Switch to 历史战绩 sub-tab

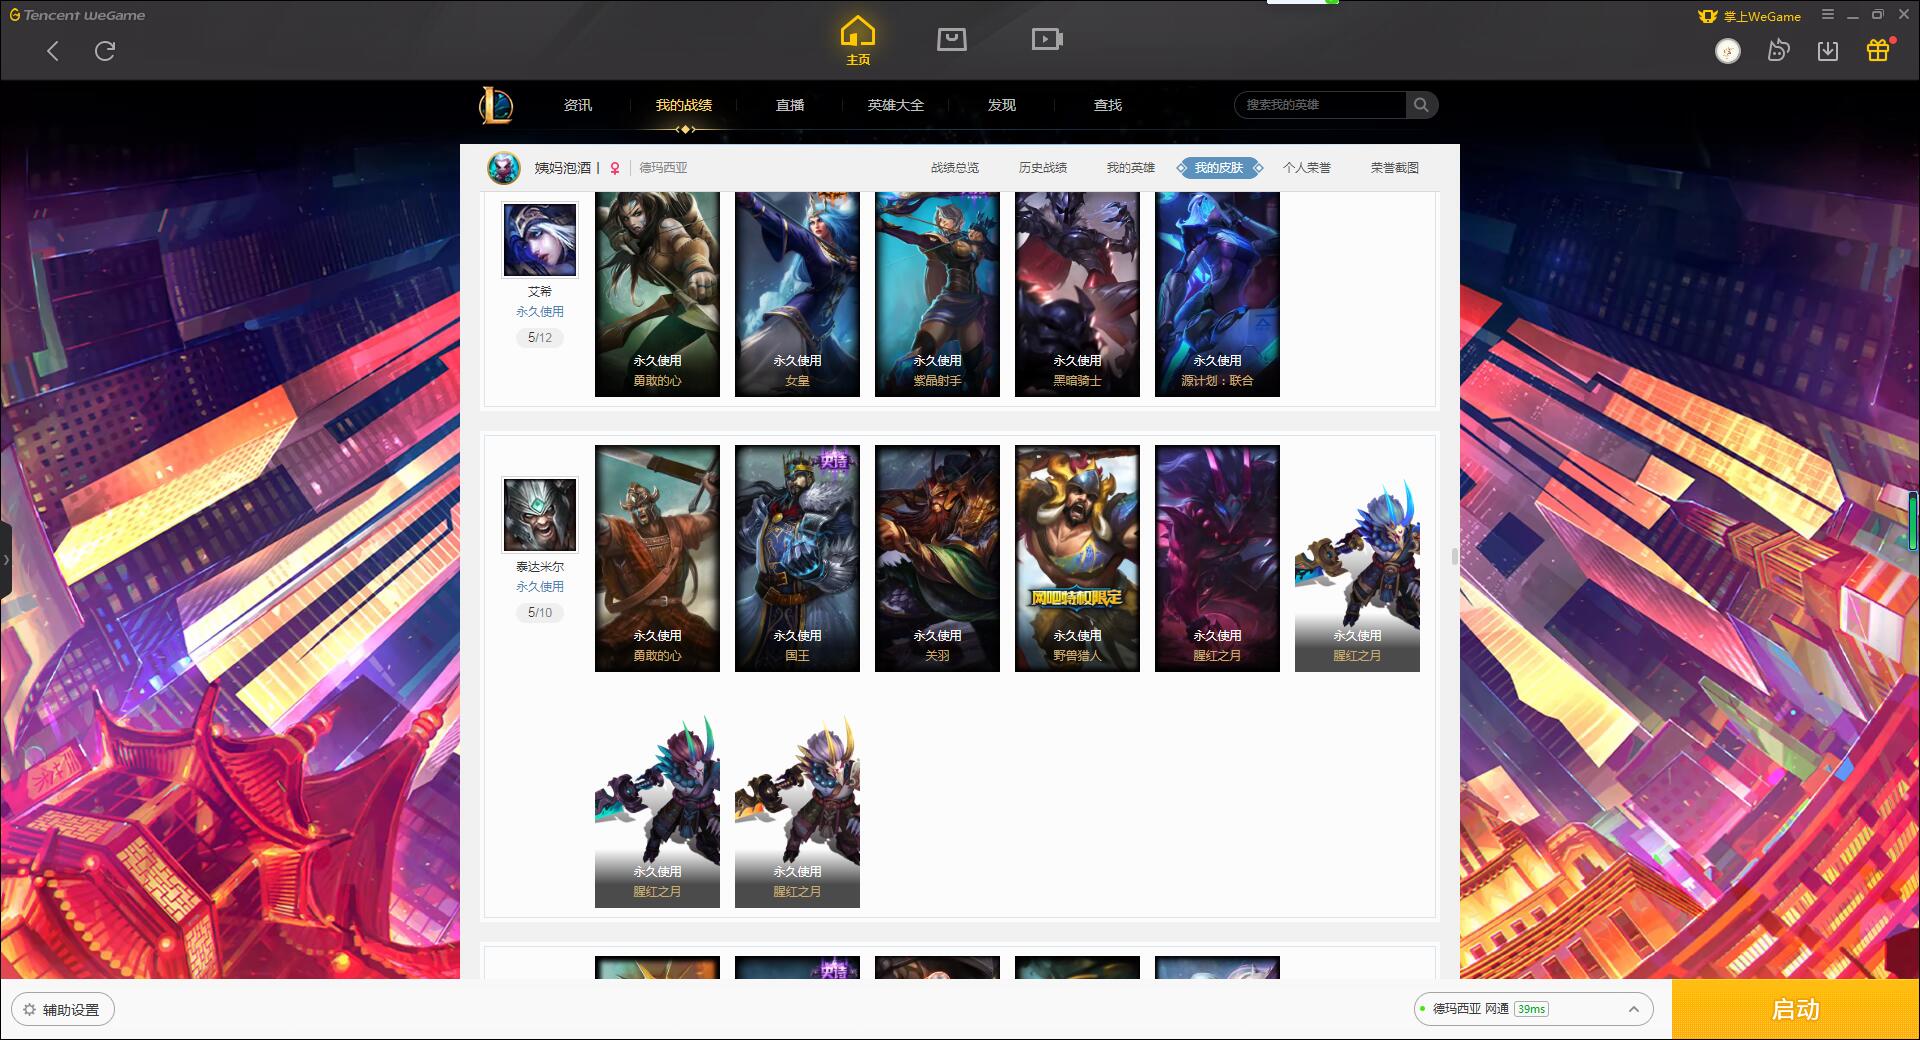coord(1043,168)
